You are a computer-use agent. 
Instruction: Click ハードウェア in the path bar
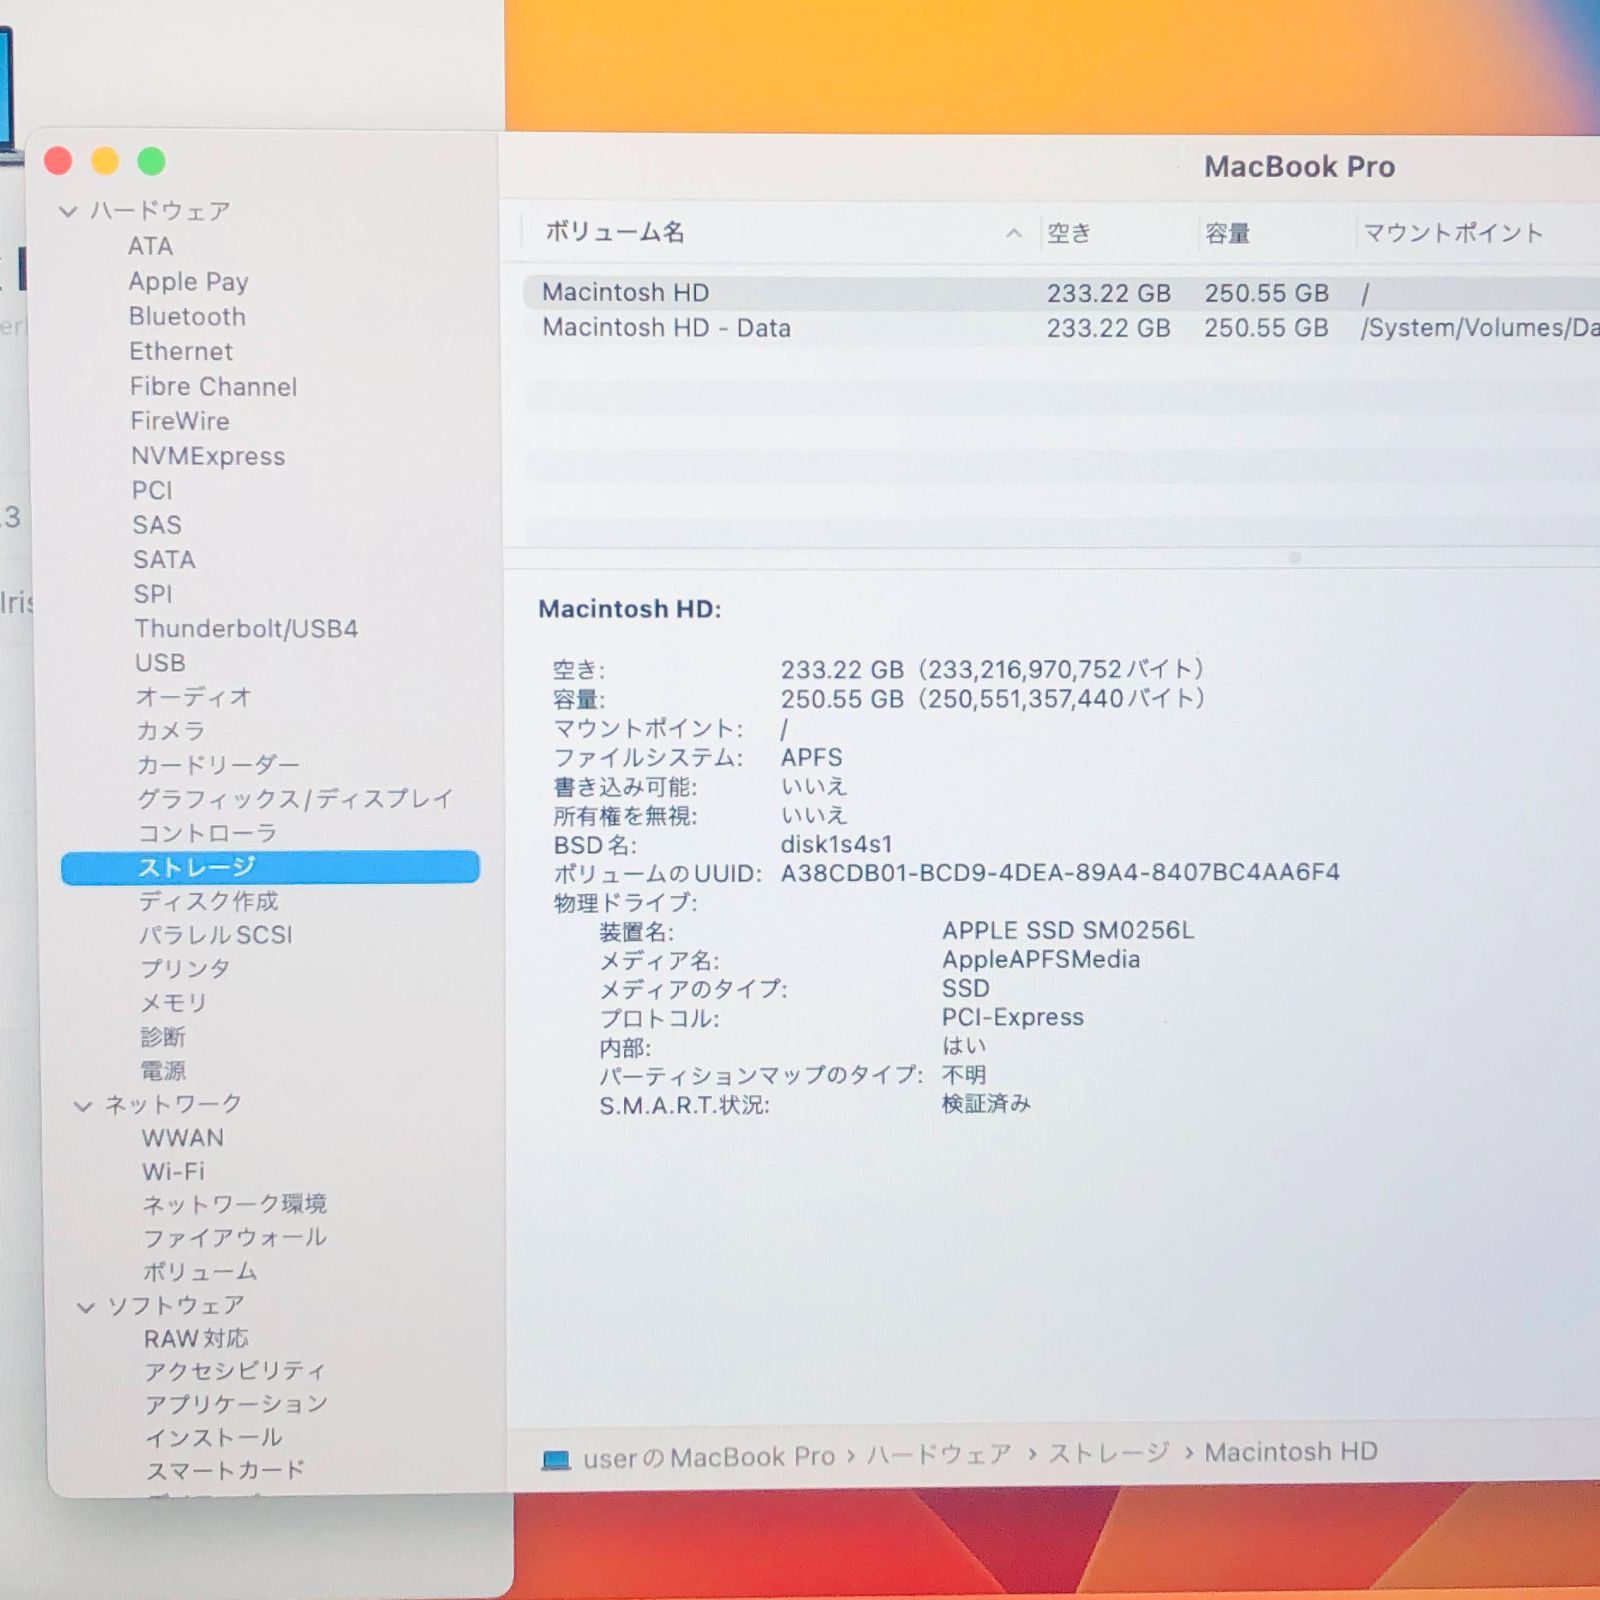point(938,1455)
